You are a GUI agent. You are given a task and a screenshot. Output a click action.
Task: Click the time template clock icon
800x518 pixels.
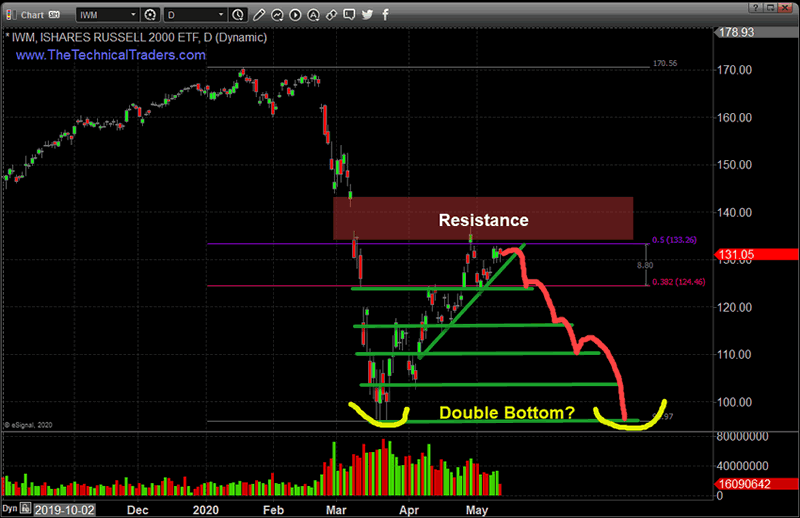coord(238,15)
